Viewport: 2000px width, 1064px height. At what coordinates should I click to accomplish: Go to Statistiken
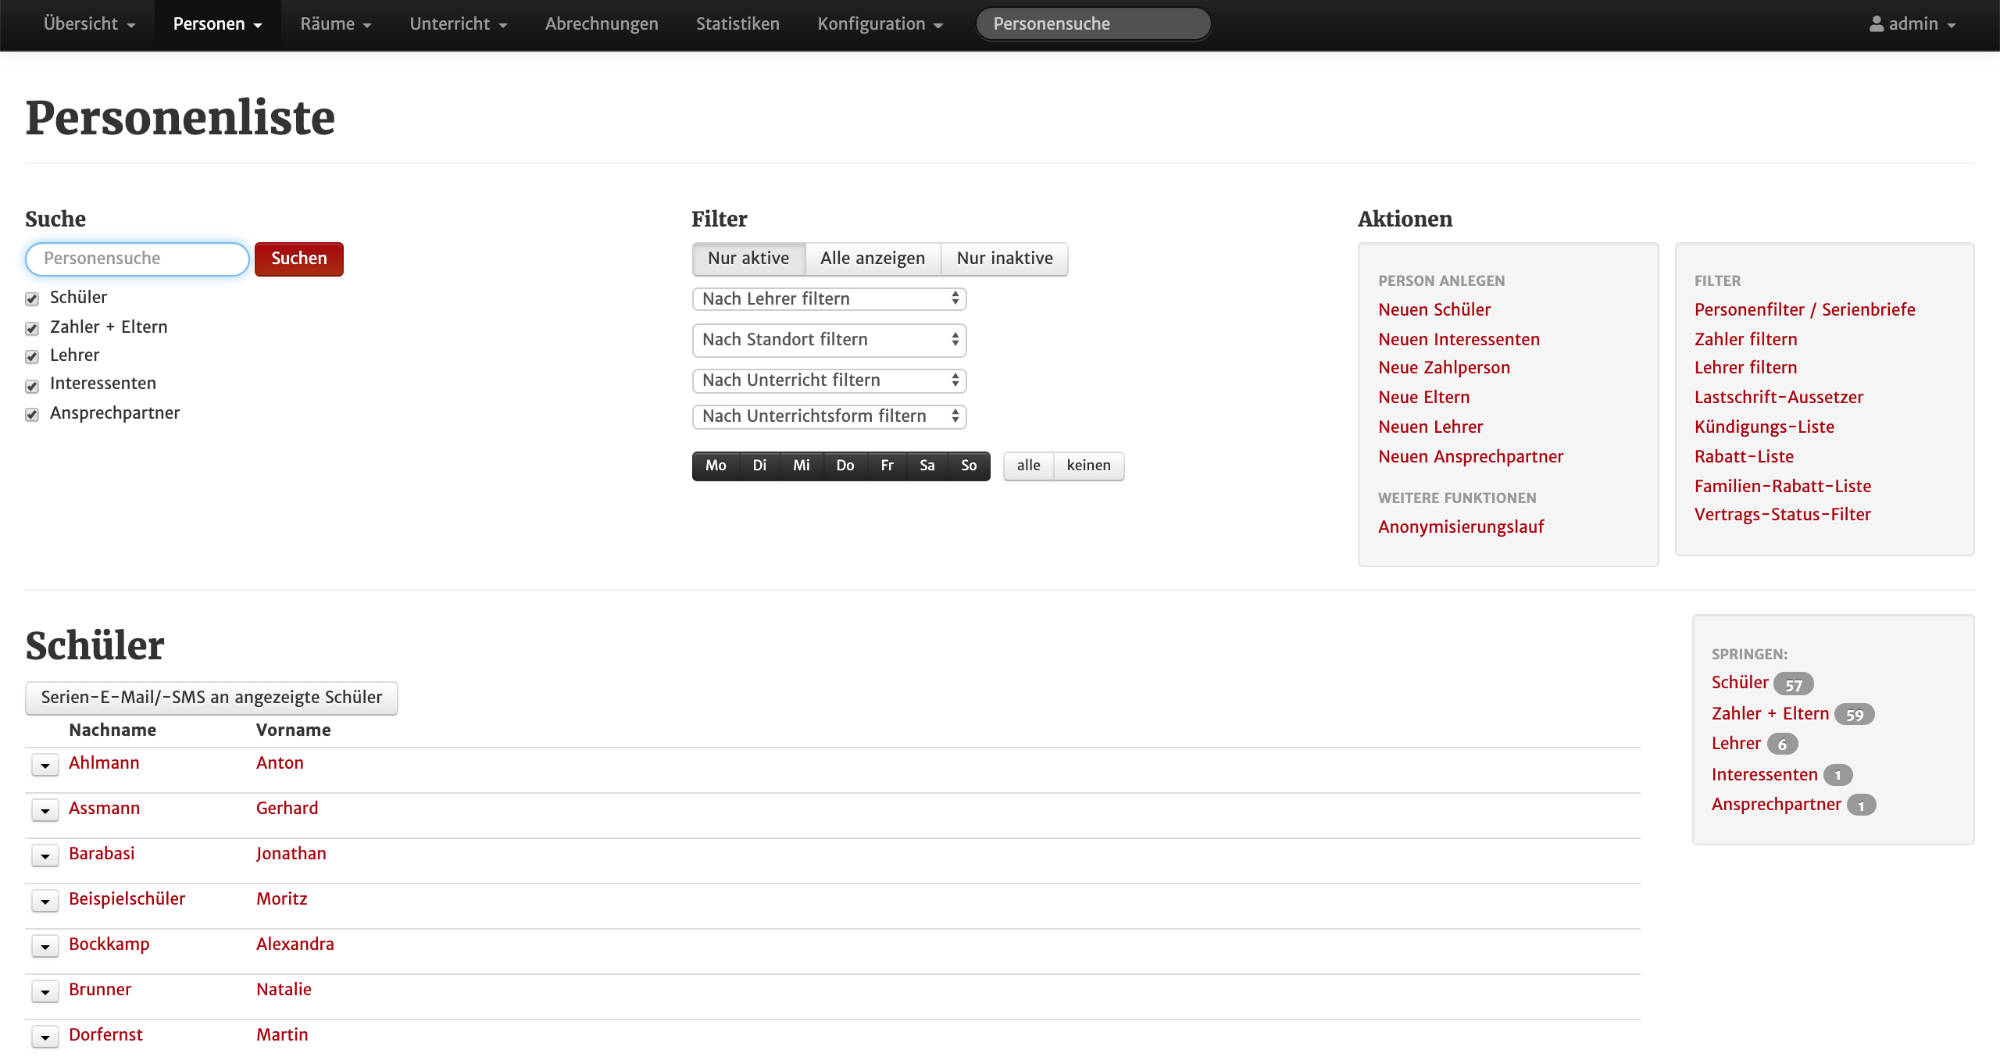(x=738, y=24)
